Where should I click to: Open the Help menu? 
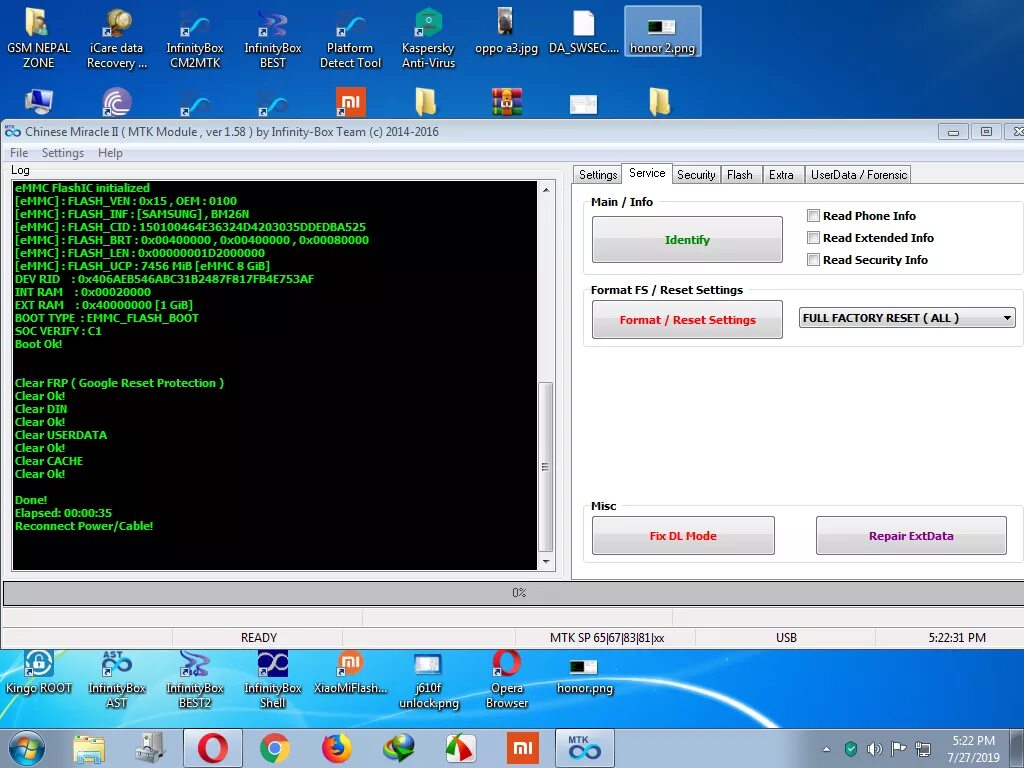[x=110, y=153]
